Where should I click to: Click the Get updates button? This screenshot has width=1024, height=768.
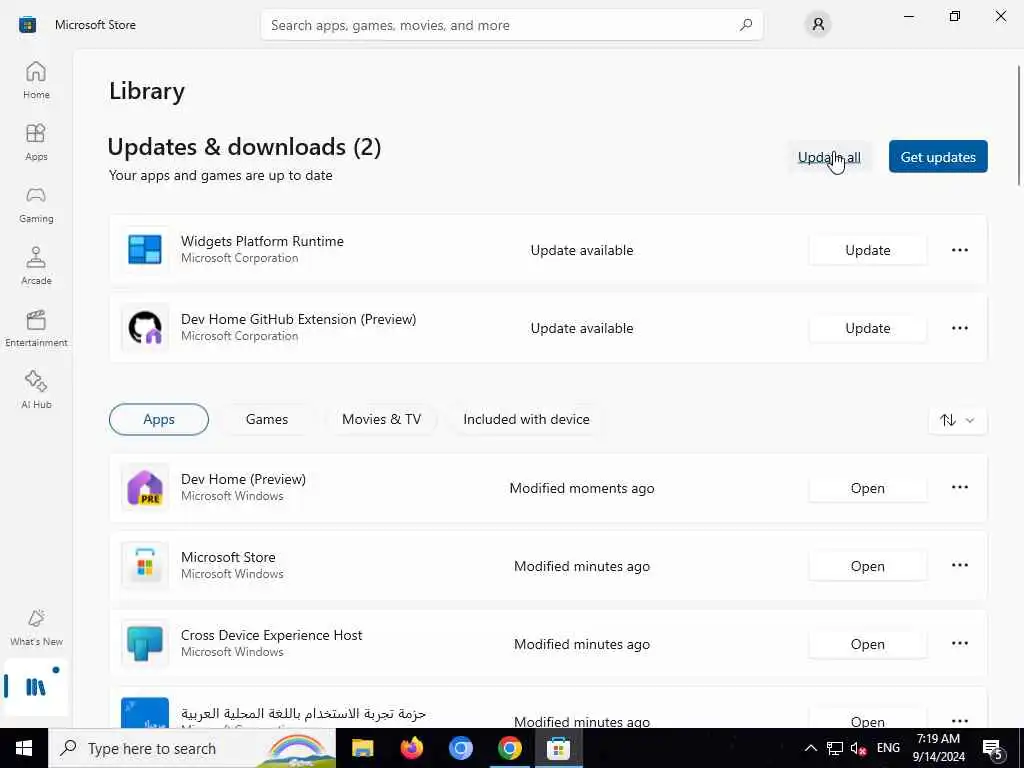point(938,157)
